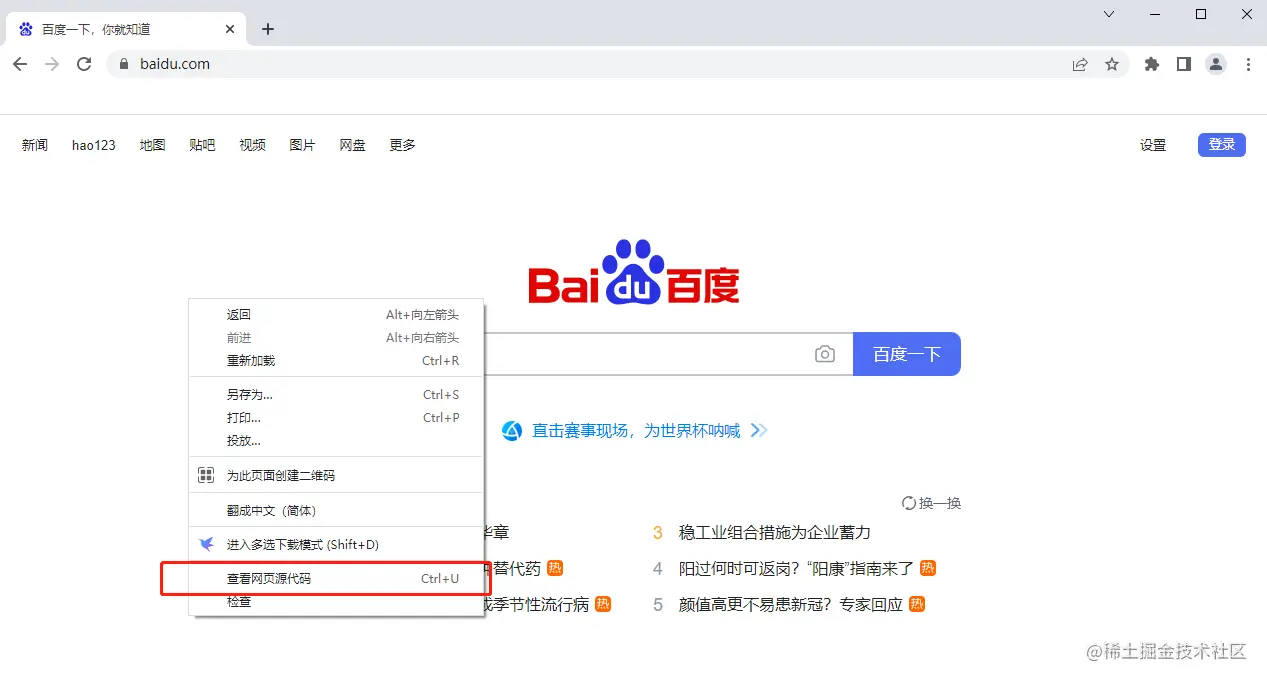Open the 图片 link
Screen dimensions: 1267x682
pos(302,145)
